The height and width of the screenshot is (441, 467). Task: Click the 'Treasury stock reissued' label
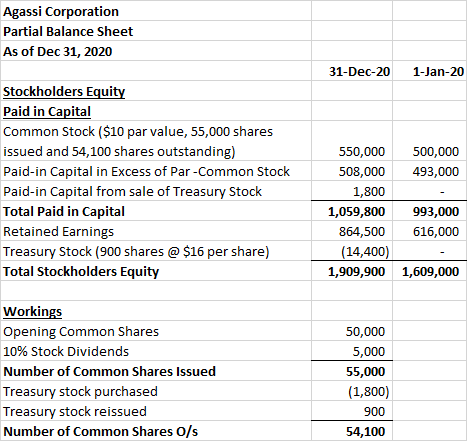(x=75, y=412)
